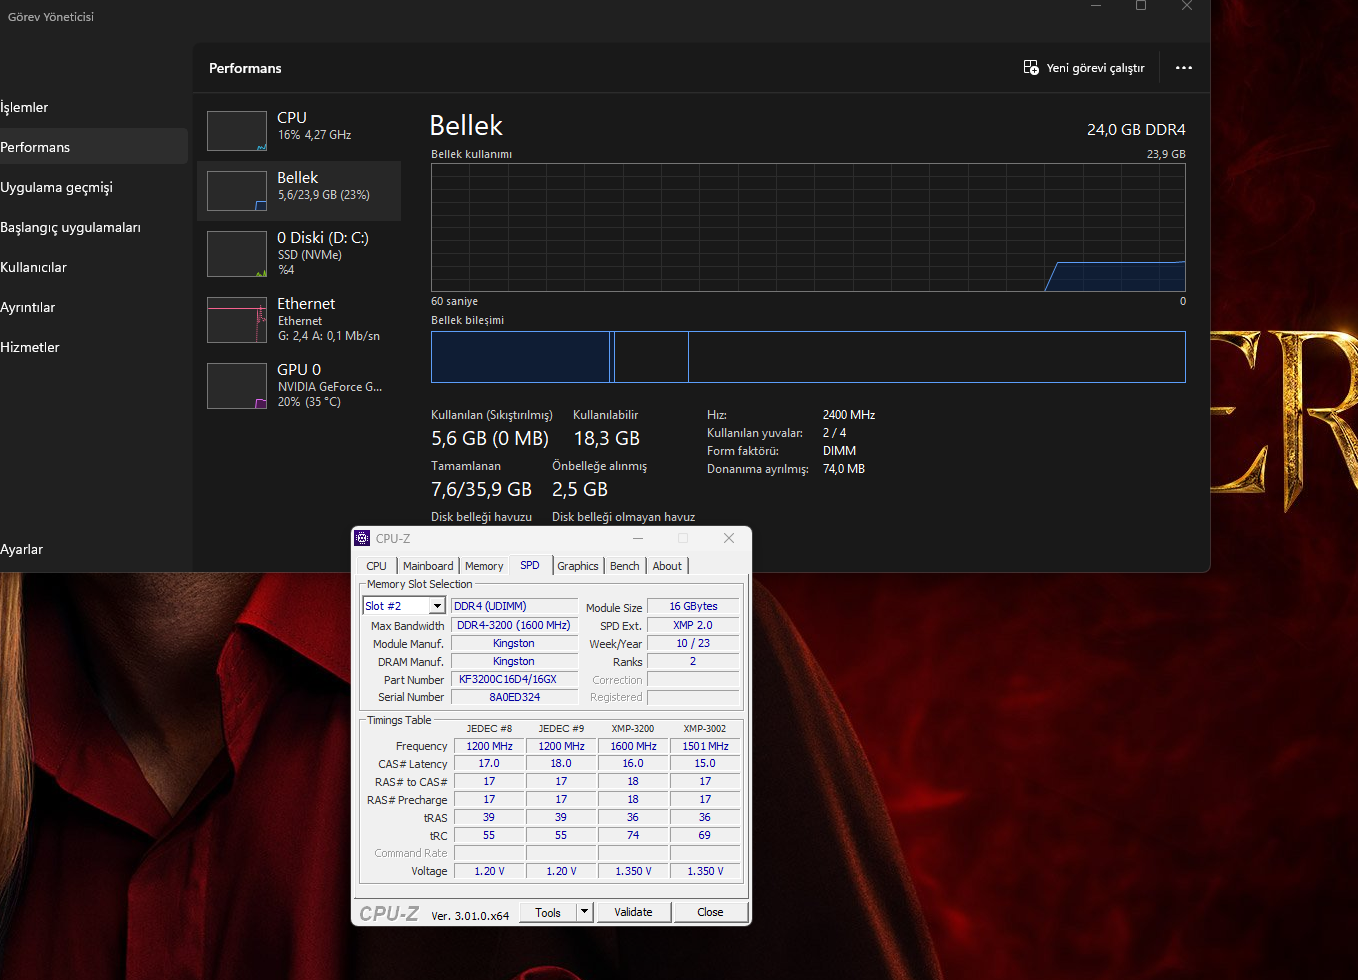Viewport: 1358px width, 980px height.
Task: Select the SPD tab in CPU-Z
Action: (x=530, y=565)
